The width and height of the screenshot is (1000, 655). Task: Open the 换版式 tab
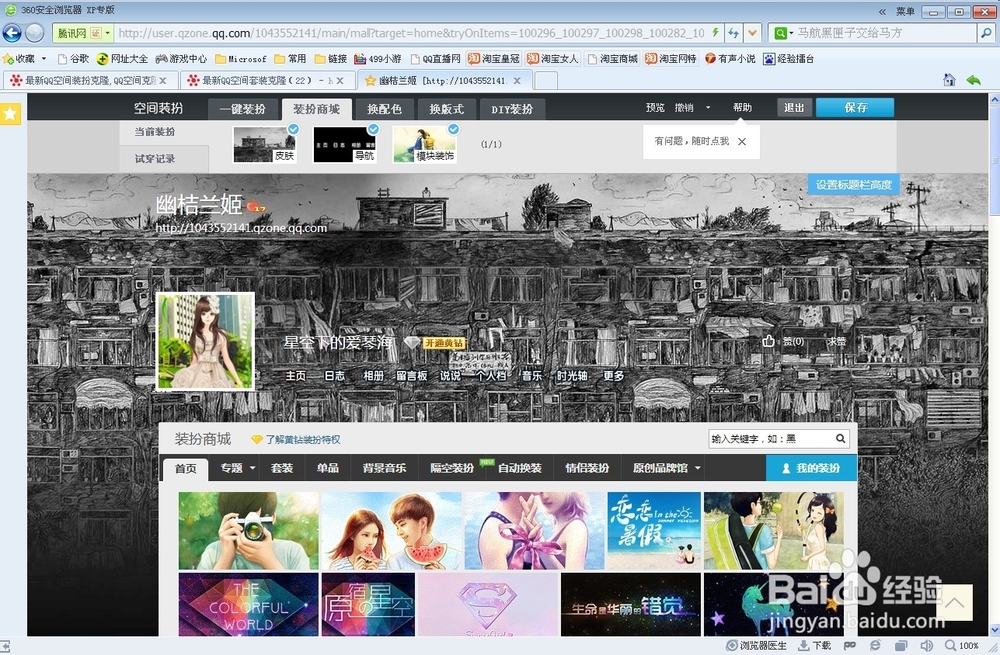(x=446, y=109)
